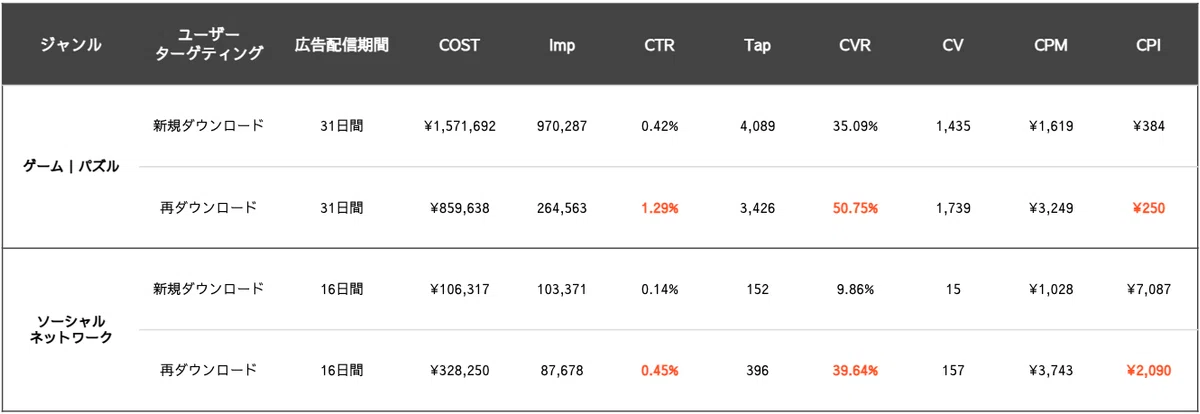Image resolution: width=1200 pixels, height=414 pixels.
Task: Select the 970,287 impressions value
Action: (x=562, y=126)
